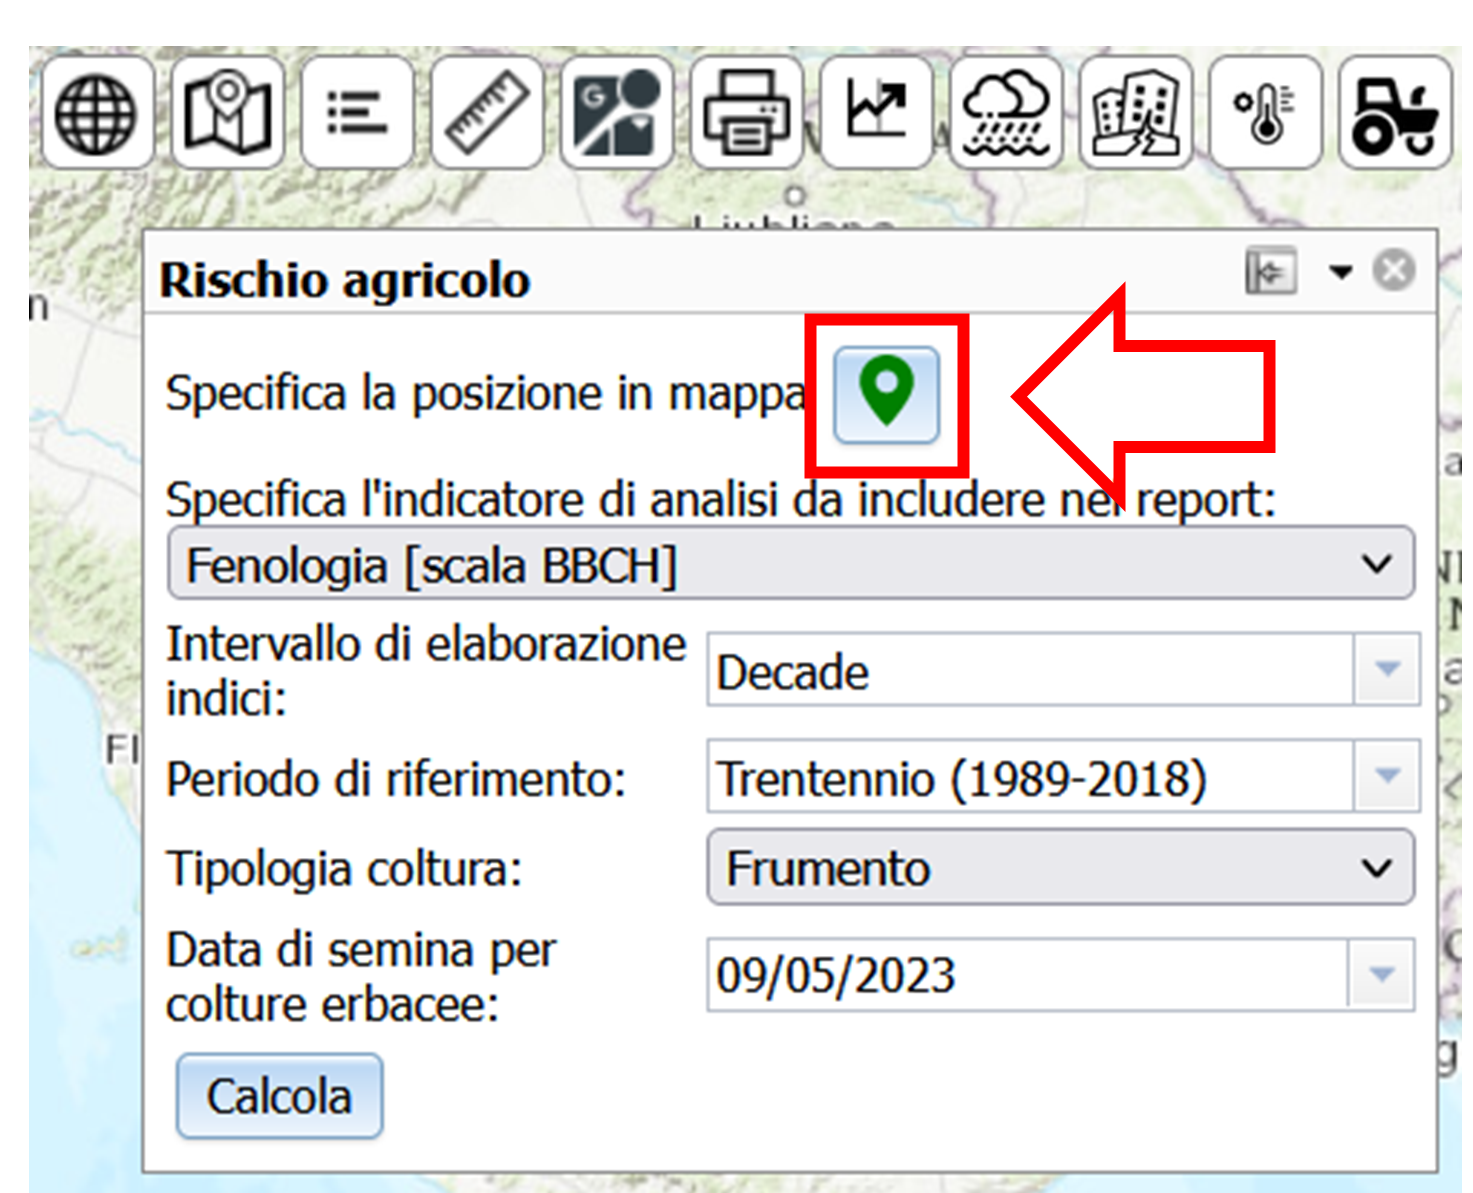This screenshot has width=1473, height=1193.
Task: Open the damaged buildings risk tool
Action: point(1136,112)
